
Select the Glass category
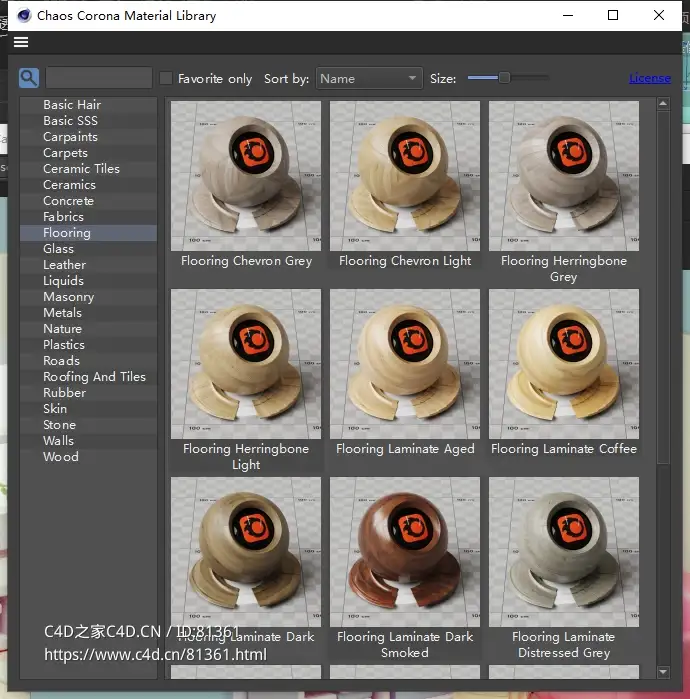pyautogui.click(x=88, y=249)
